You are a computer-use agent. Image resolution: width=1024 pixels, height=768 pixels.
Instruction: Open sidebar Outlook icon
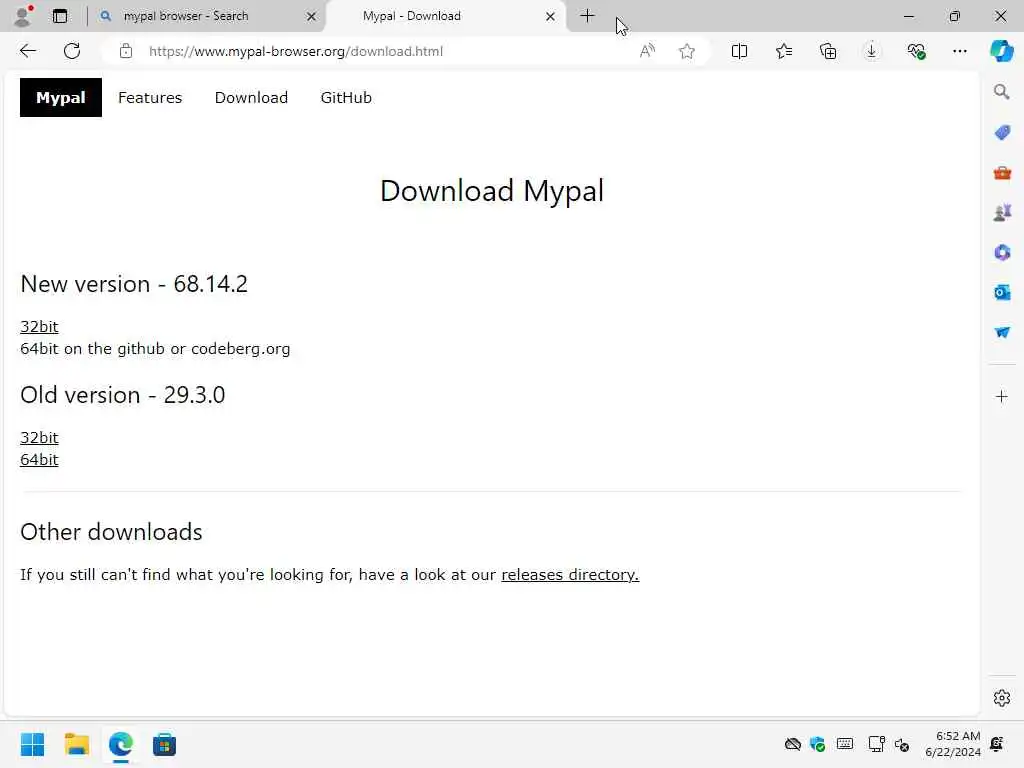[x=1002, y=292]
